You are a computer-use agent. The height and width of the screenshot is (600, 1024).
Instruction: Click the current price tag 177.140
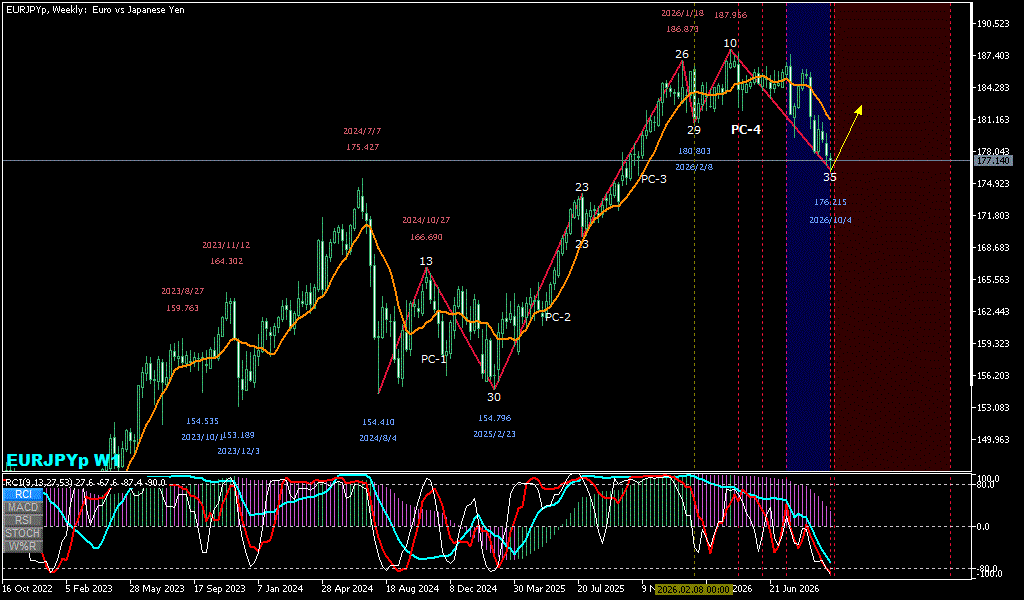click(x=991, y=160)
